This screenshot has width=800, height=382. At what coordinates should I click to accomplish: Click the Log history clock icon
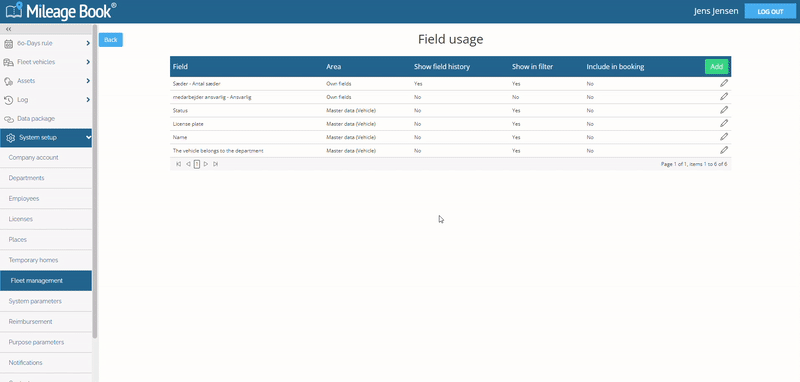pos(8,100)
